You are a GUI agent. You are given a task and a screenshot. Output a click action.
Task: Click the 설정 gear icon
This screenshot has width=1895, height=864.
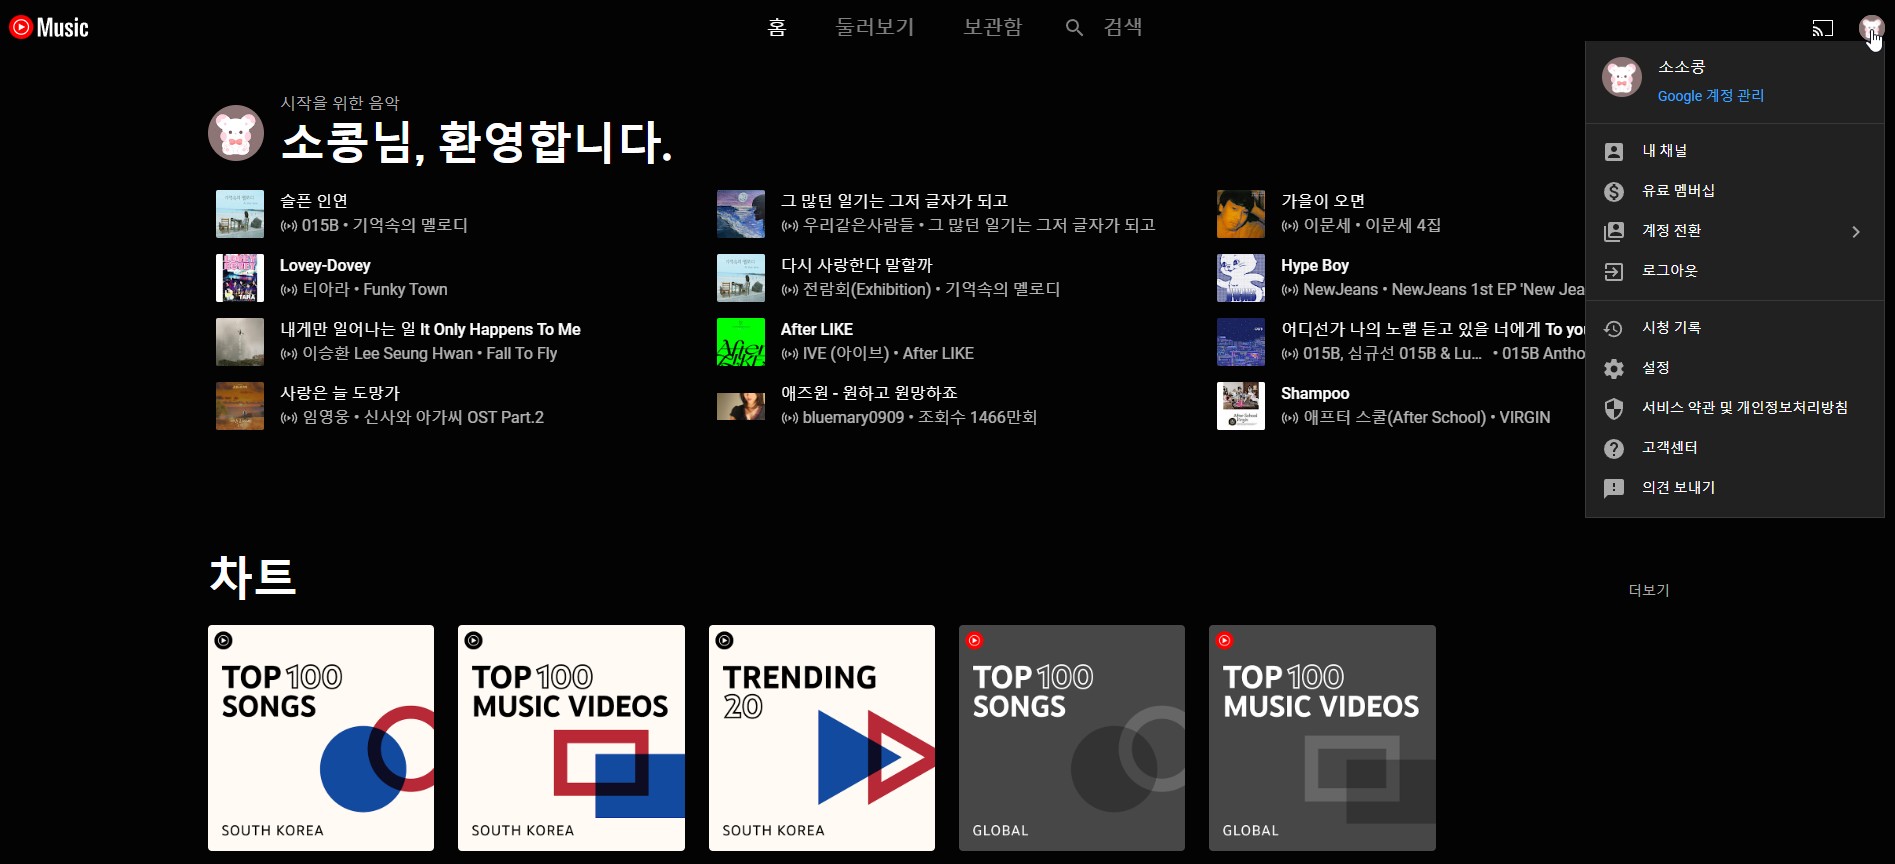coord(1614,368)
